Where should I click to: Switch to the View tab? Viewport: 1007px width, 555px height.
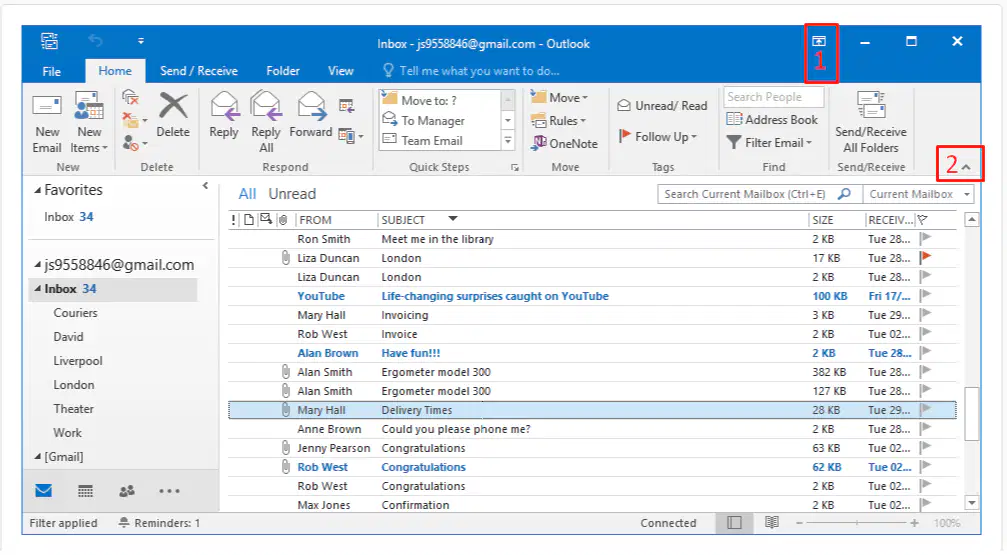point(340,71)
